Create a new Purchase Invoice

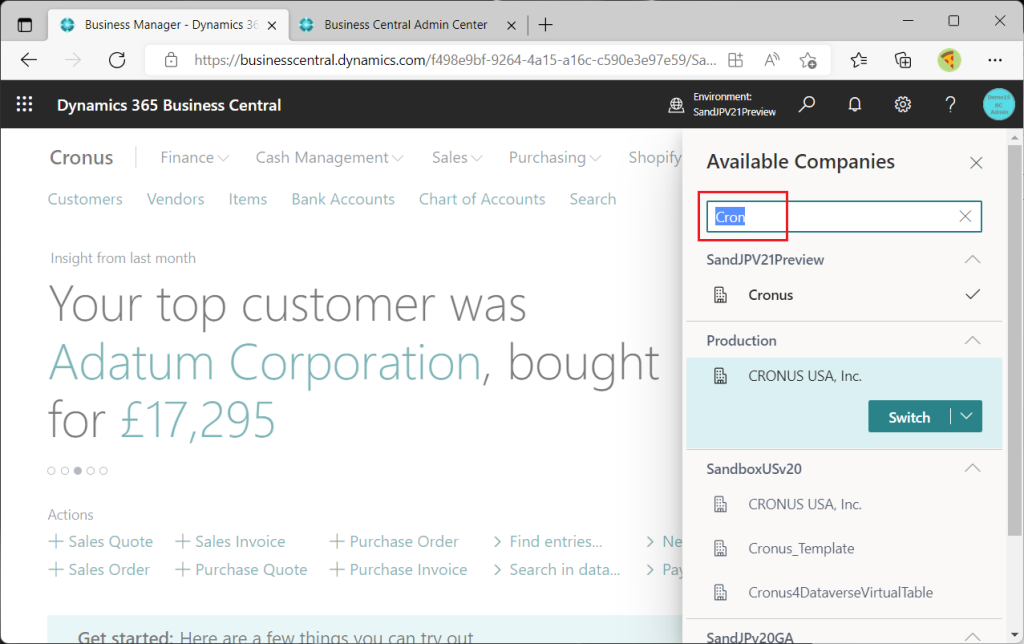pyautogui.click(x=398, y=570)
